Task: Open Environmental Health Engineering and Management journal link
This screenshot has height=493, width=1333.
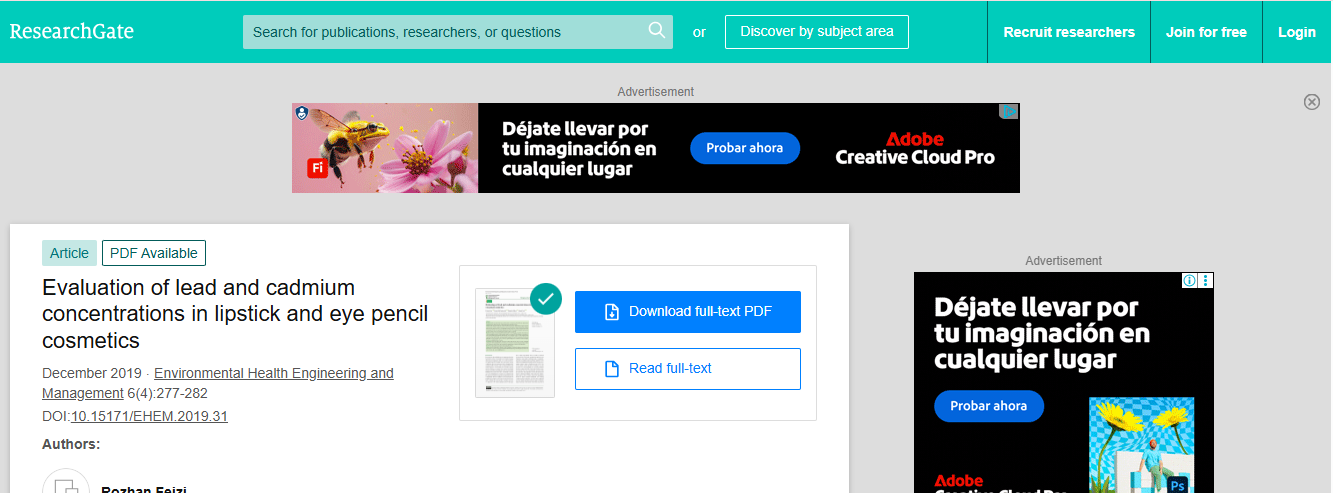Action: pyautogui.click(x=273, y=373)
